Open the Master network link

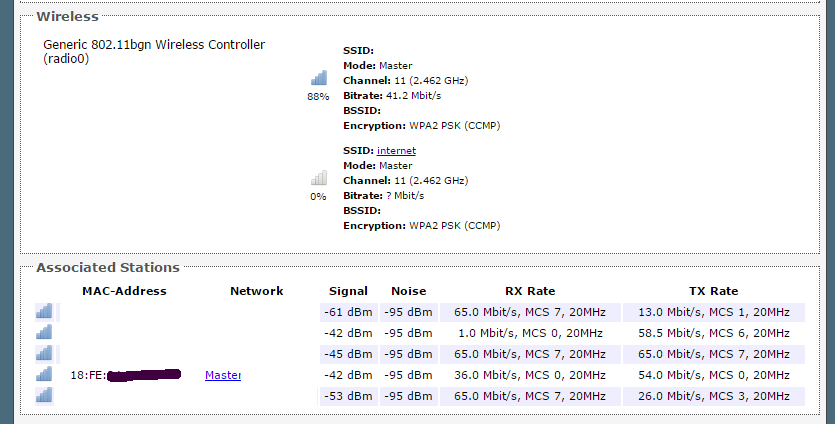click(223, 375)
